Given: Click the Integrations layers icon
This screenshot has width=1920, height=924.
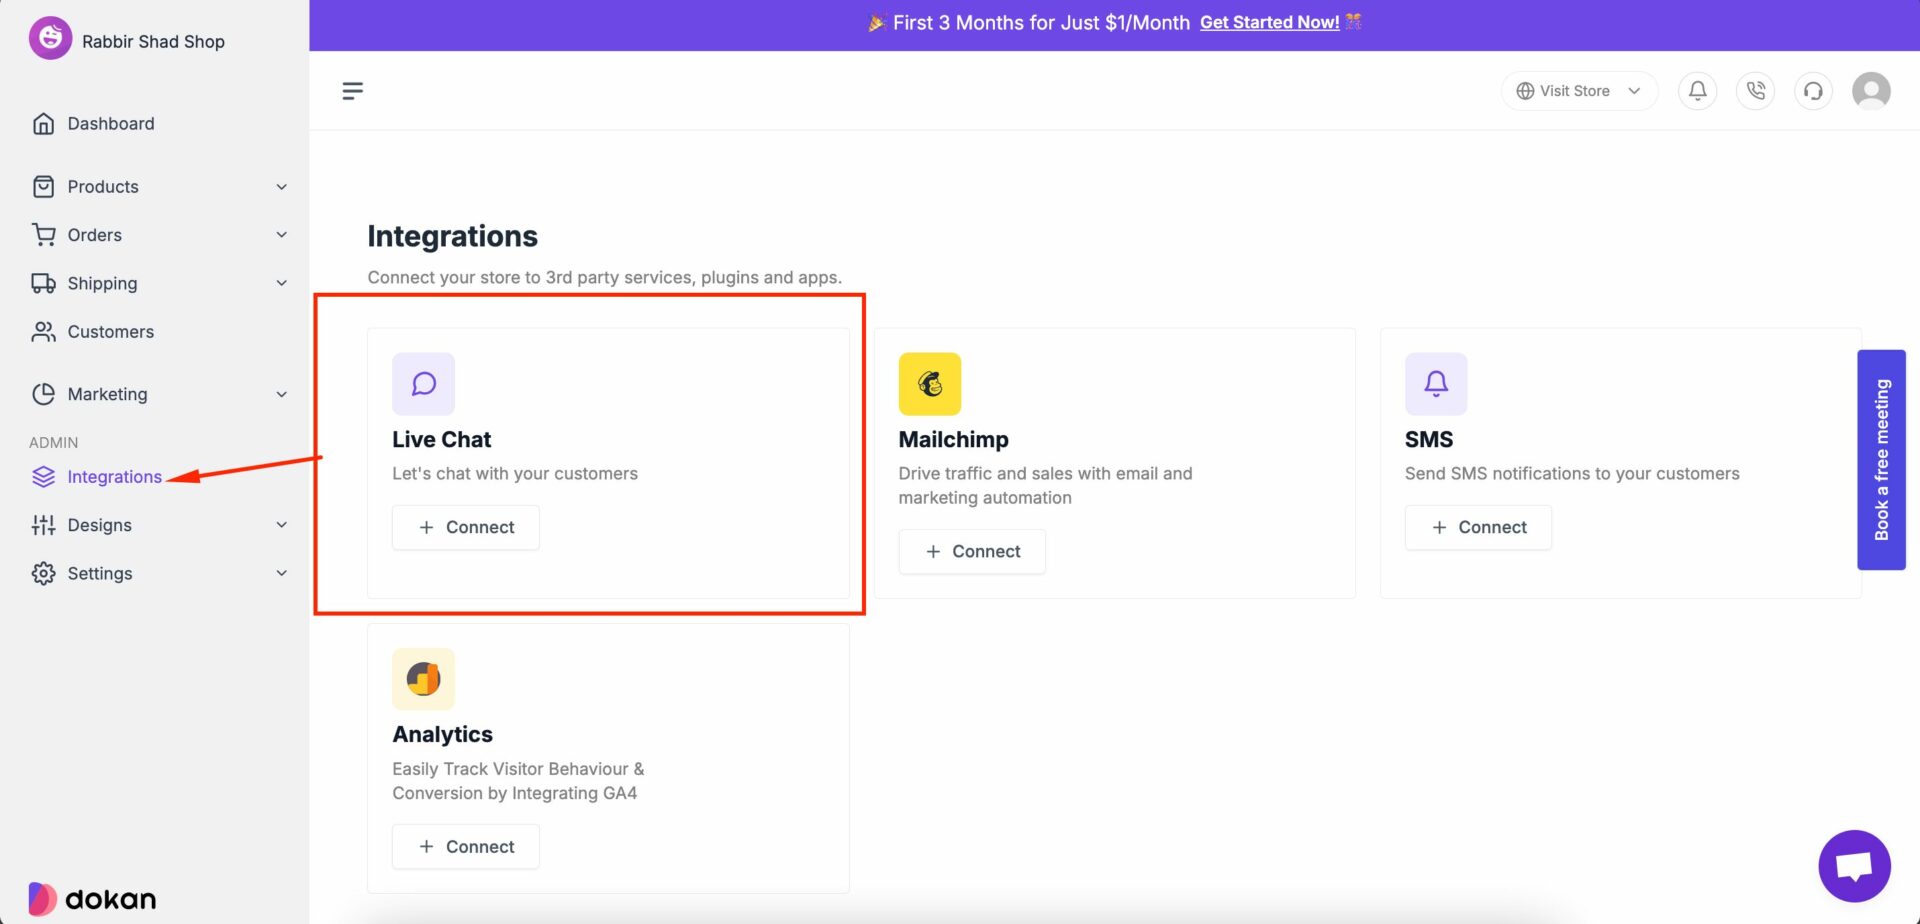Looking at the screenshot, I should coord(43,477).
